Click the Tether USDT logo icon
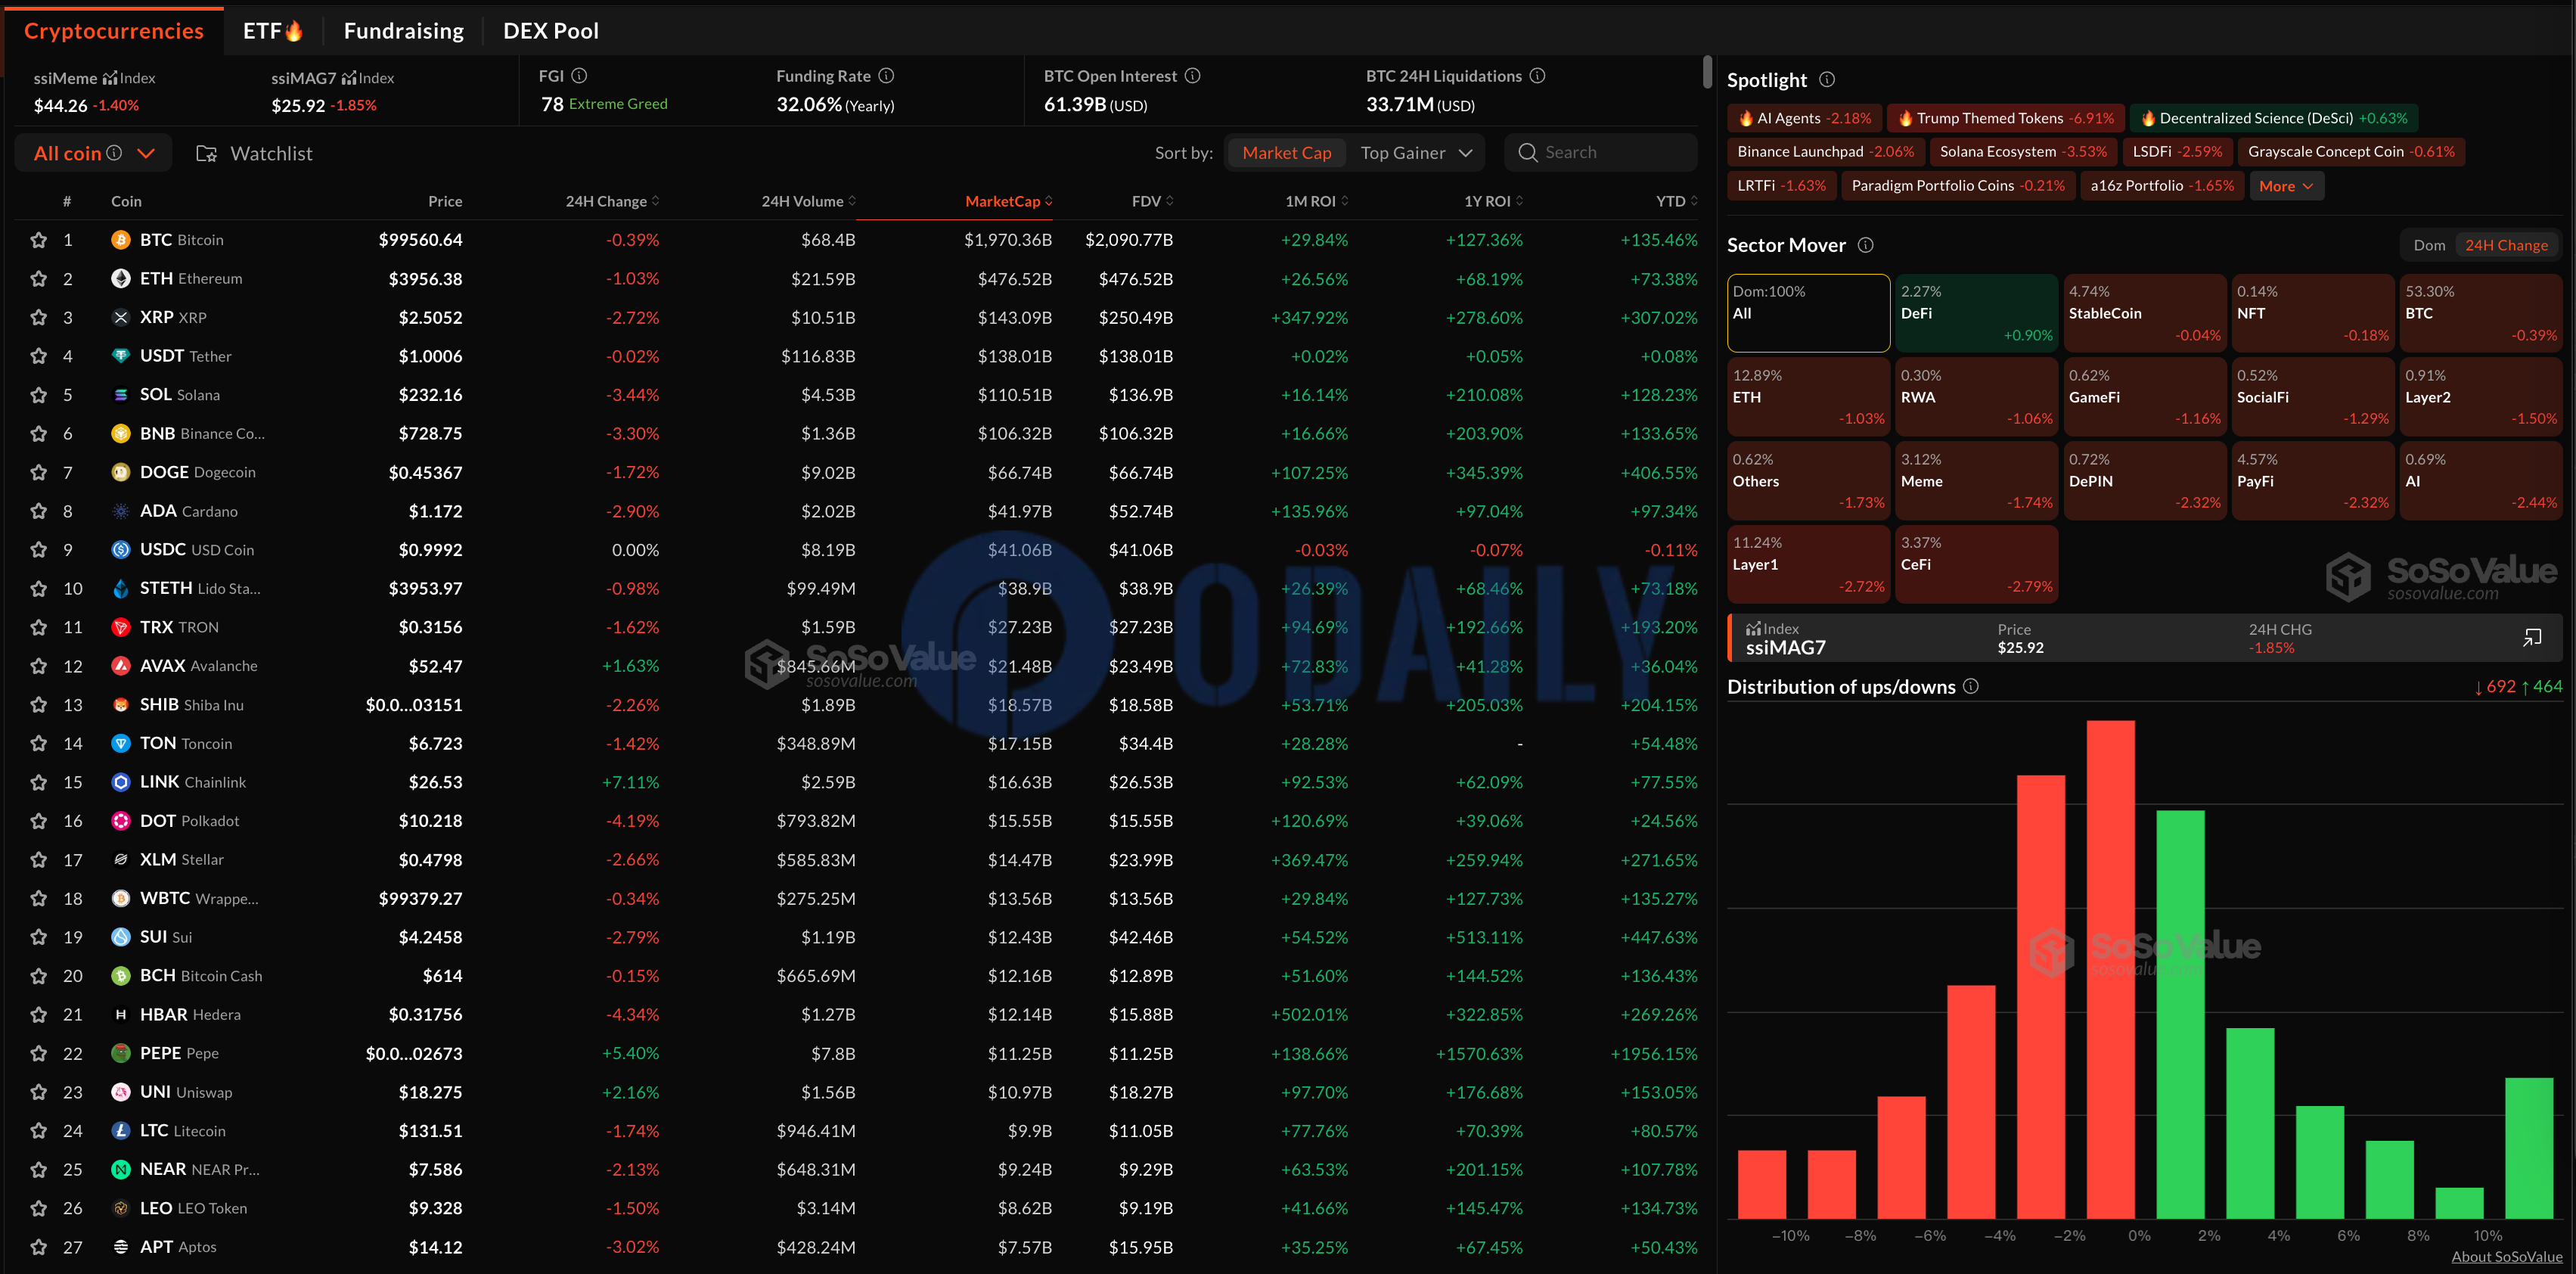2576x1274 pixels. point(121,356)
